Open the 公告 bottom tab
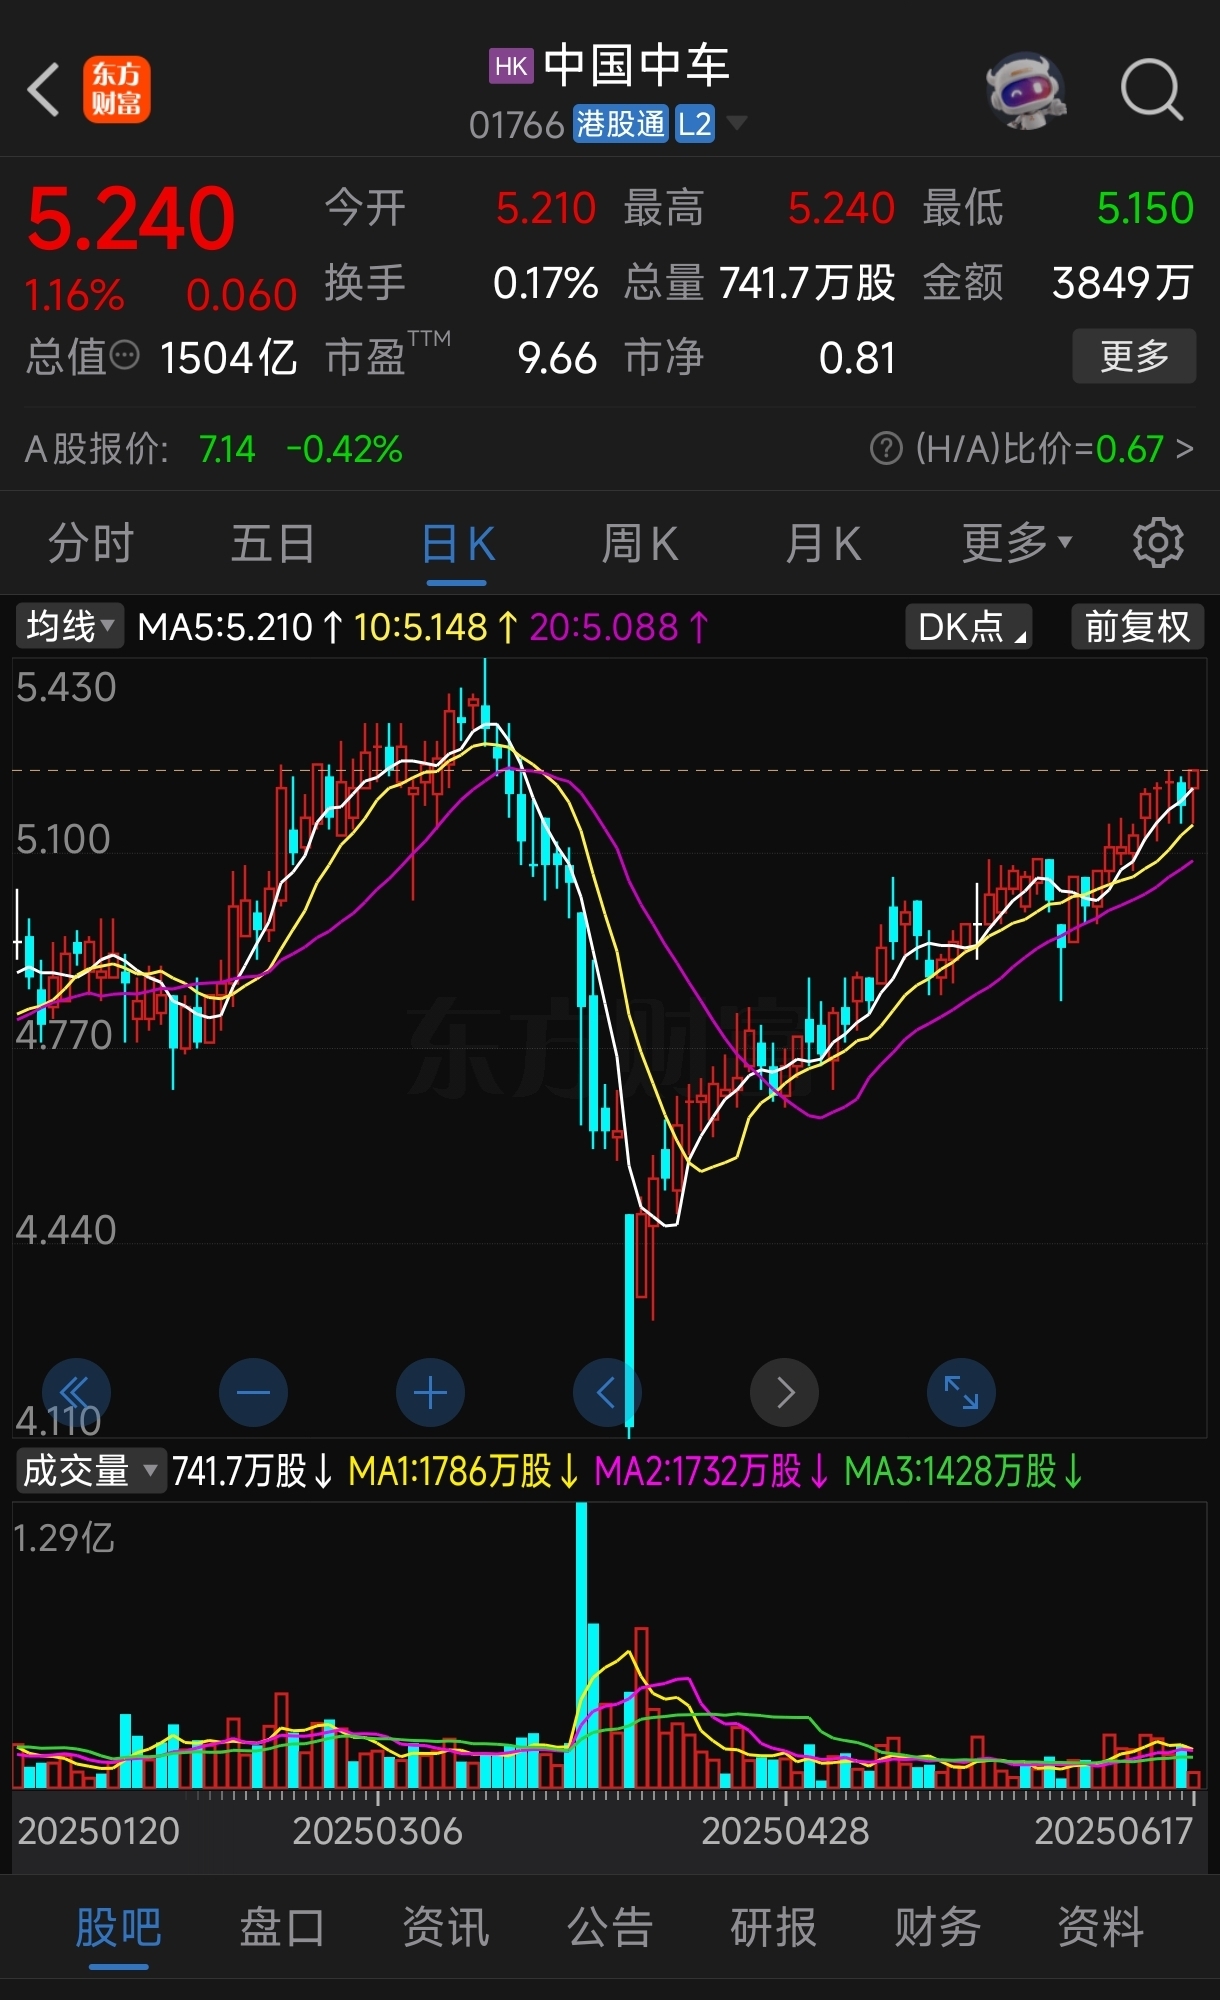Screen dimensions: 1220x2000 [610, 1927]
